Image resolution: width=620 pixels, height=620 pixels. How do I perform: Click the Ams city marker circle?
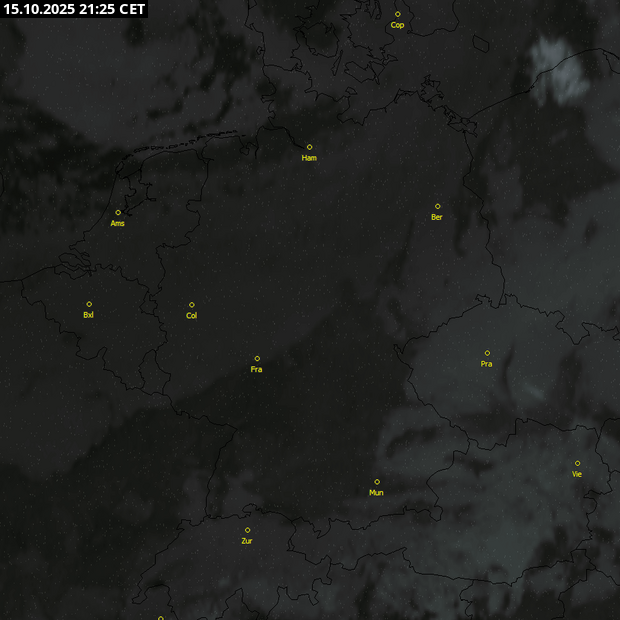118,212
